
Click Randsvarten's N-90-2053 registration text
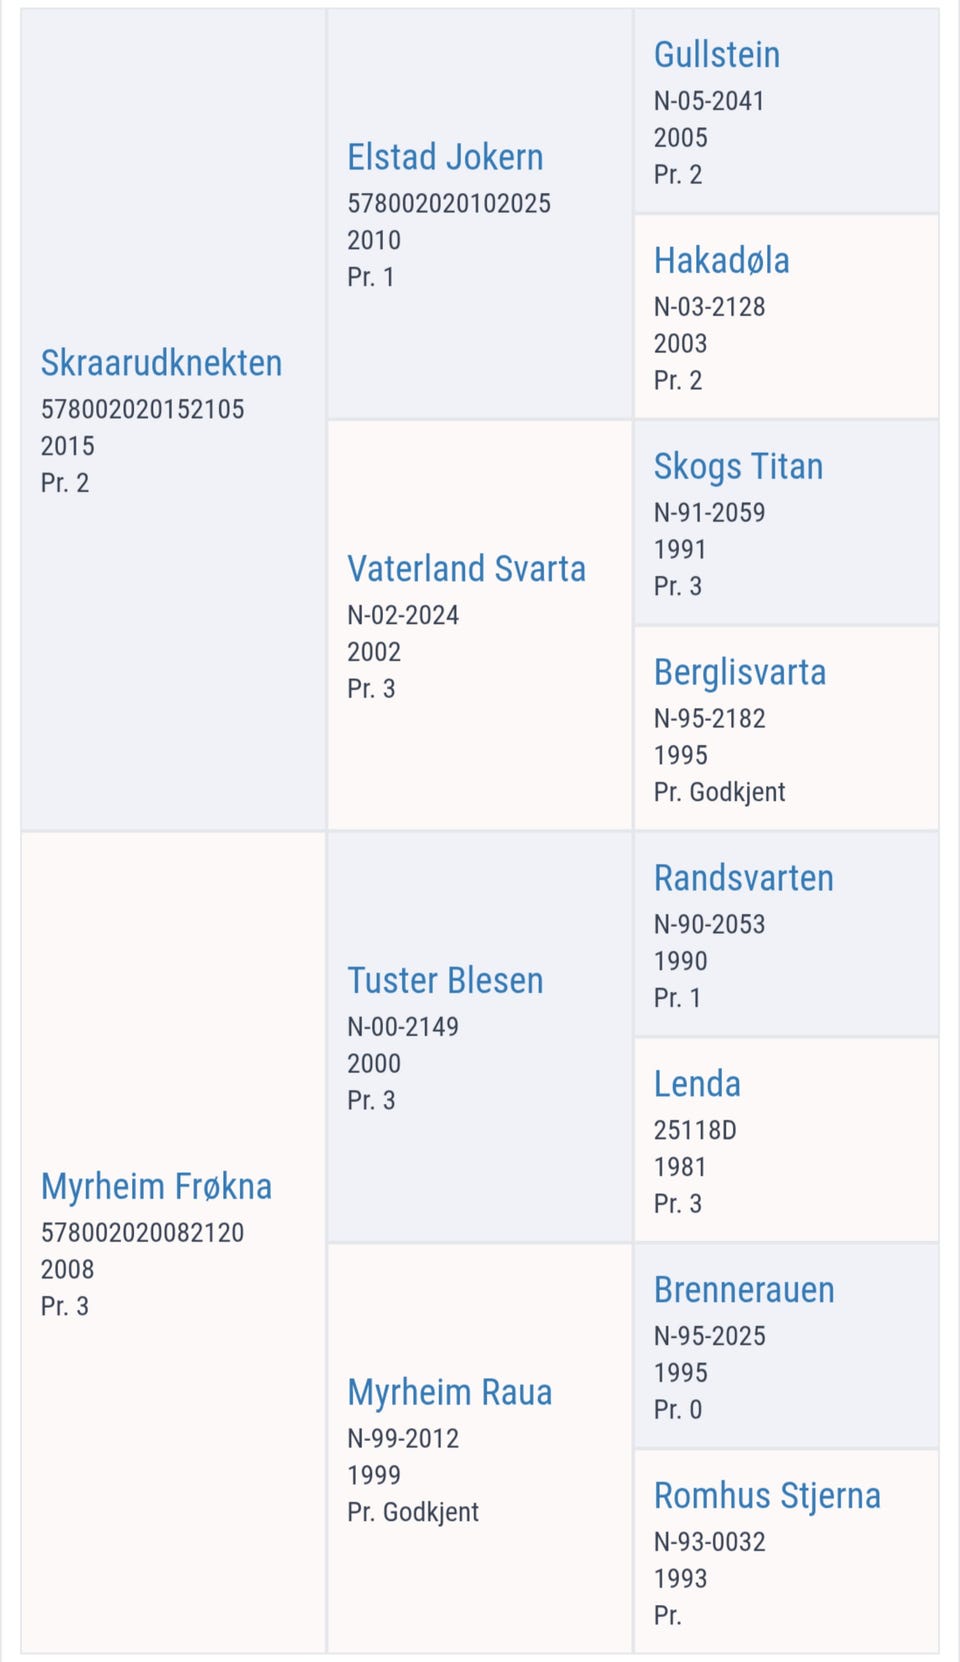point(709,924)
